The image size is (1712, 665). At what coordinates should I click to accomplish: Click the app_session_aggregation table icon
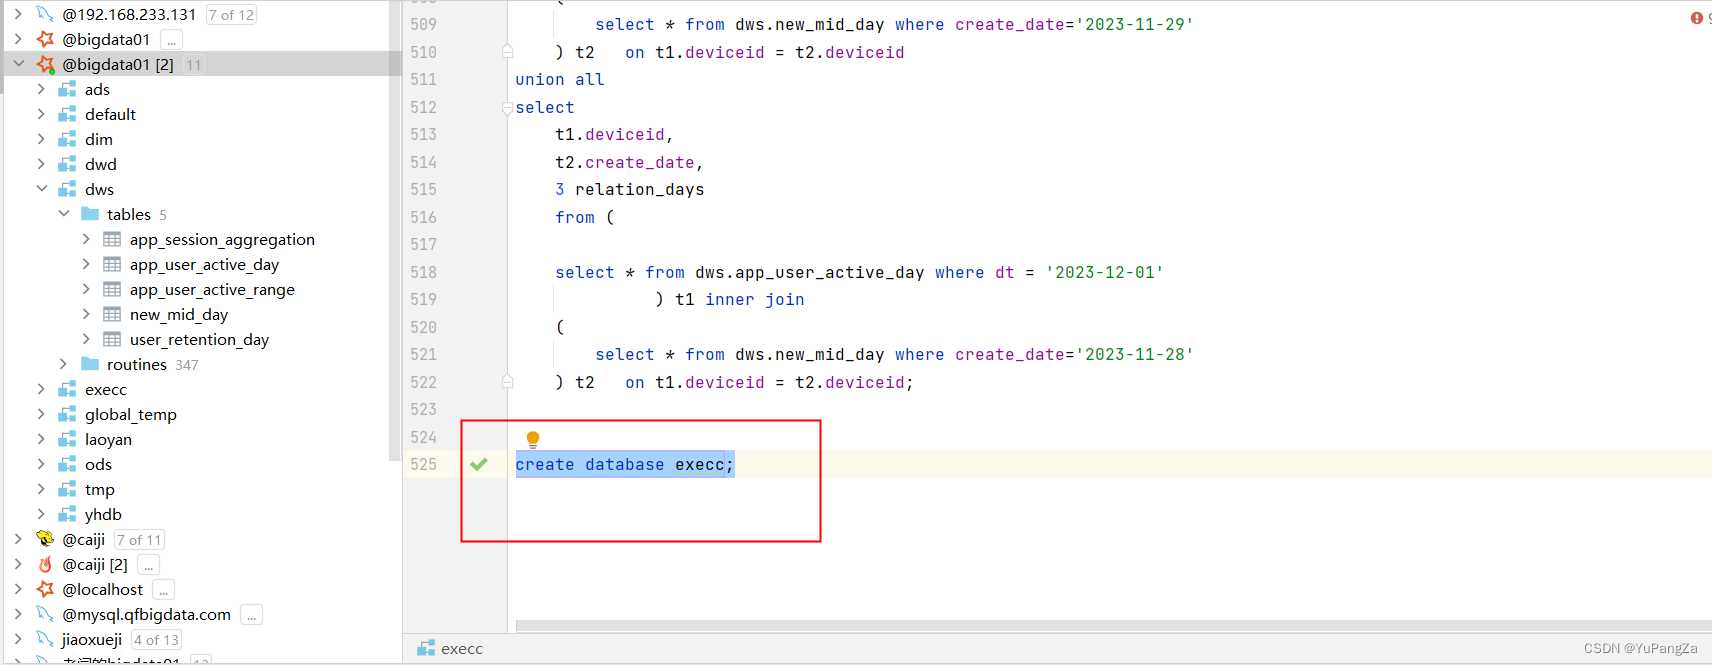112,239
